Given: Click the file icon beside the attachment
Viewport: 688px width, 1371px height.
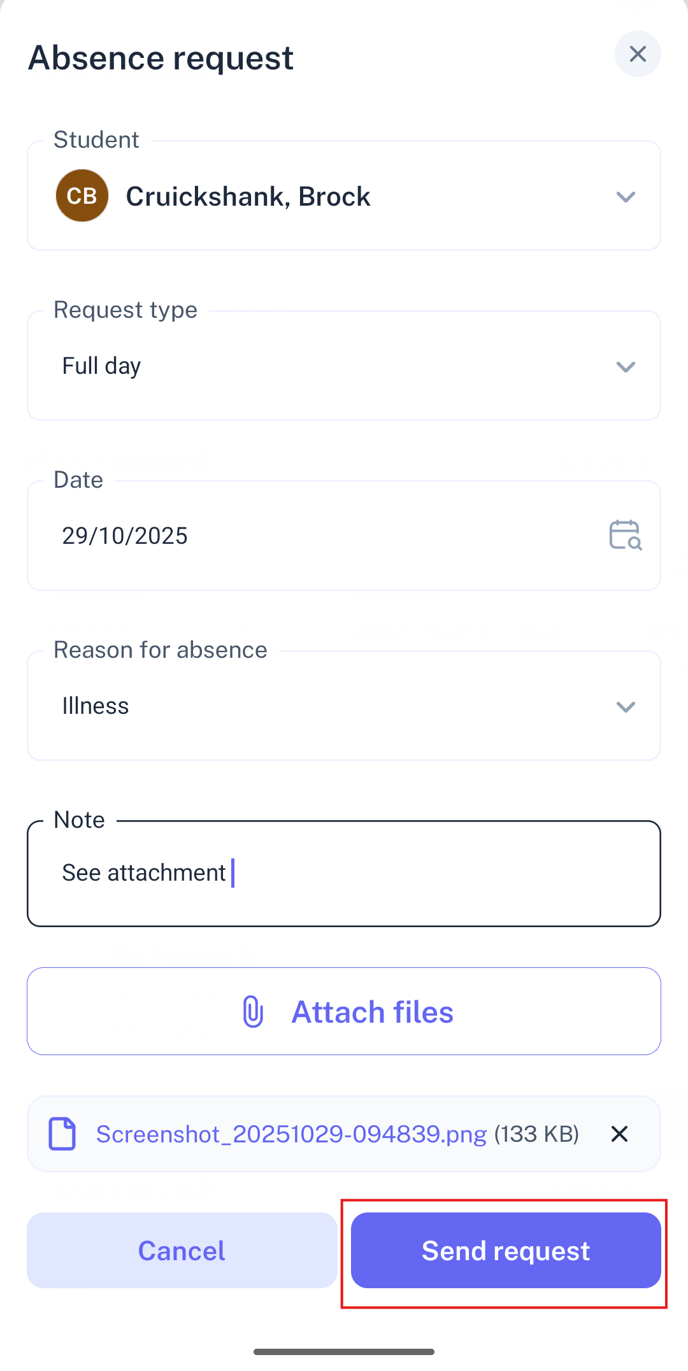Looking at the screenshot, I should [x=61, y=1133].
